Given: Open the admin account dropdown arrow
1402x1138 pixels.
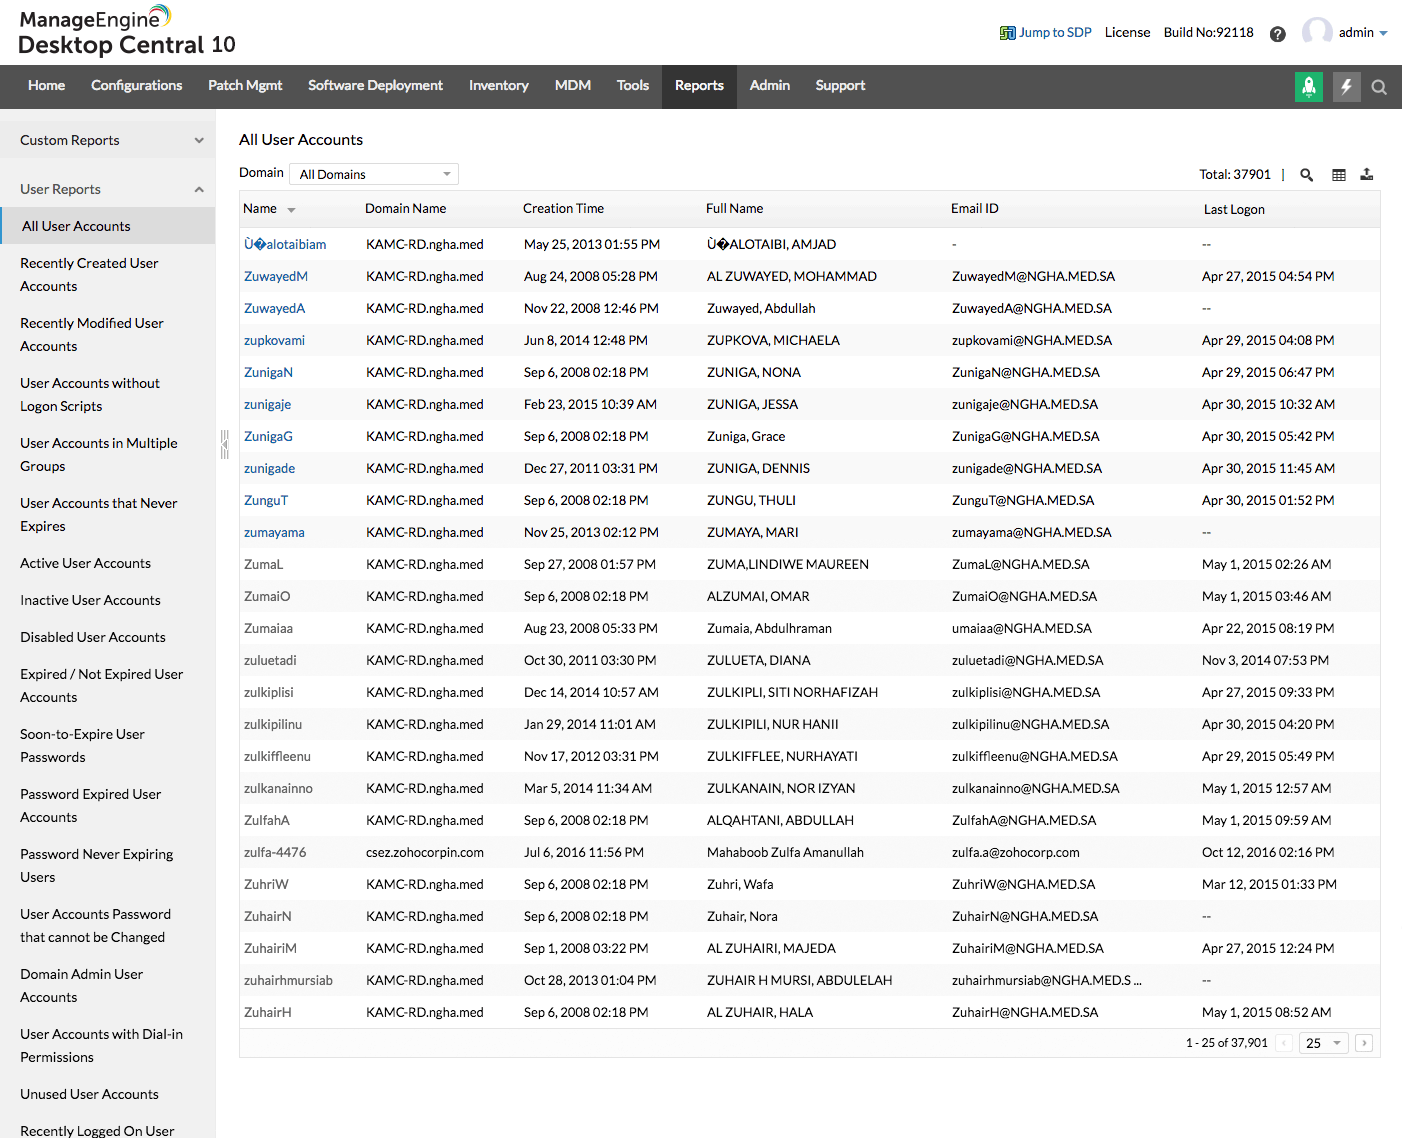Looking at the screenshot, I should click(1384, 33).
